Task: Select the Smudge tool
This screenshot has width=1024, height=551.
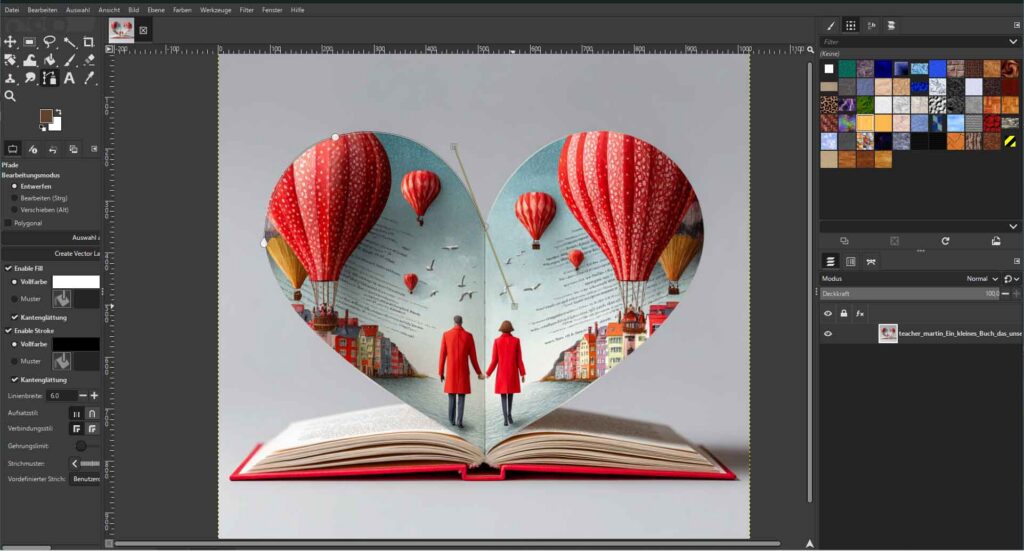Action: point(29,78)
